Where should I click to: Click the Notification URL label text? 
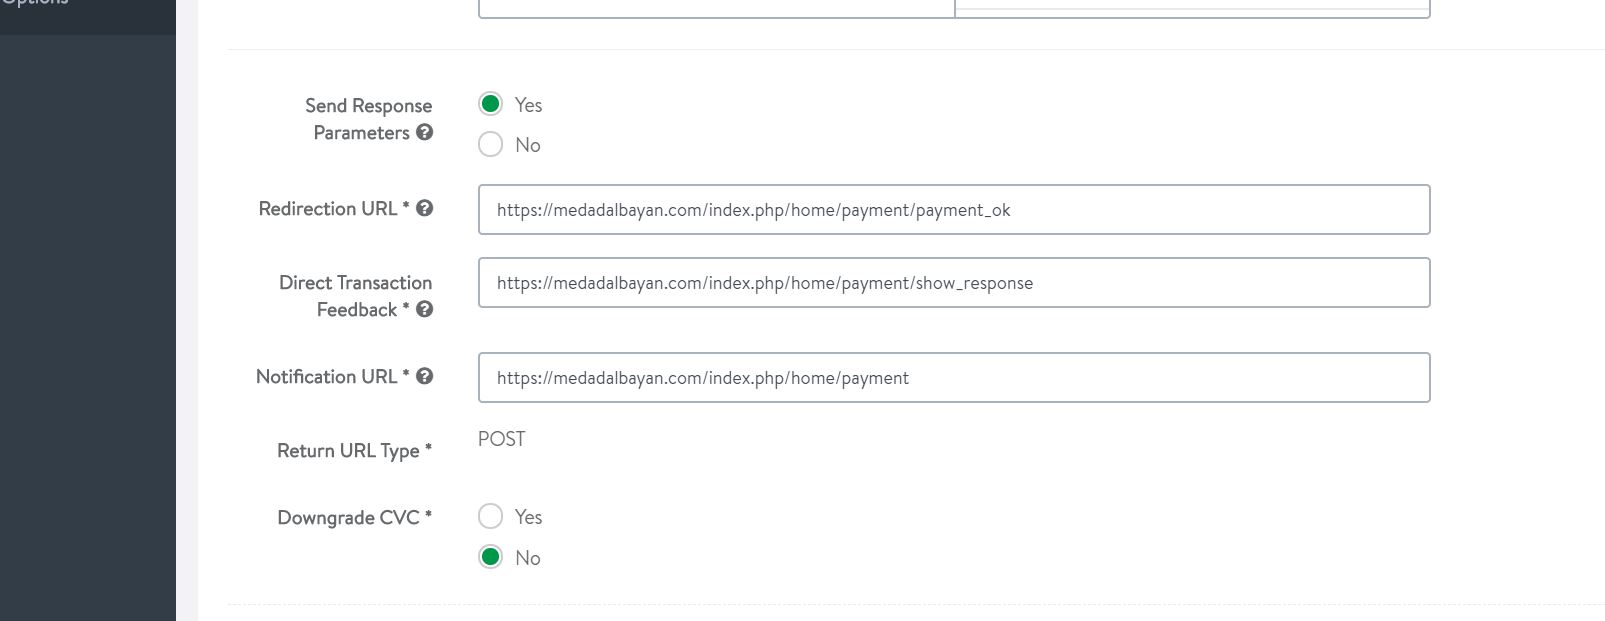[327, 376]
